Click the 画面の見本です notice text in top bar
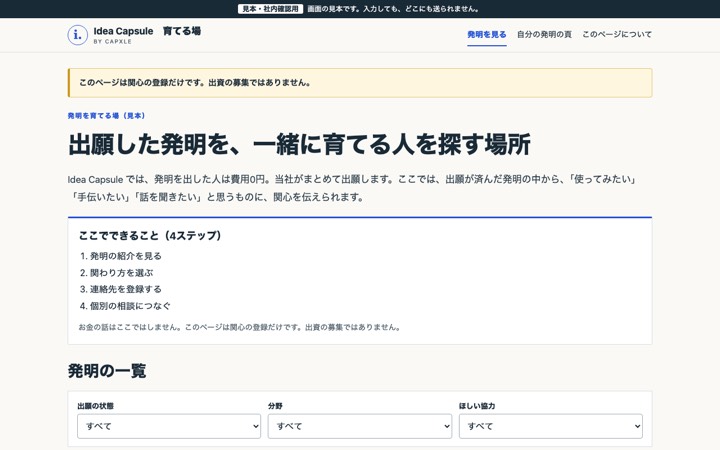Image resolution: width=720 pixels, height=450 pixels. [x=394, y=9]
